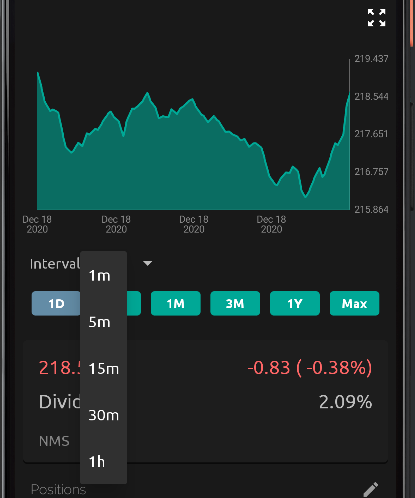Image resolution: width=415 pixels, height=498 pixels.
Task: Click the Positions section heading
Action: [58, 489]
